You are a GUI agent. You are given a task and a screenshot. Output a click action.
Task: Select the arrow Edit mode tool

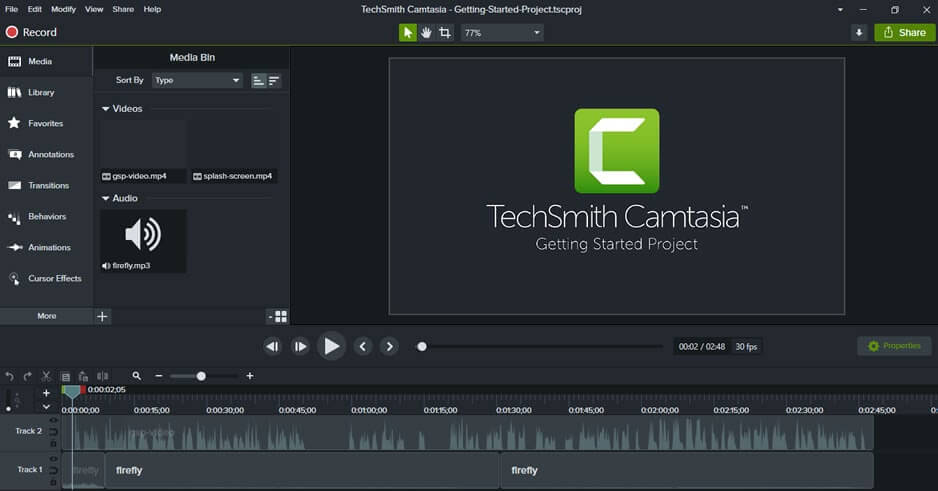point(407,33)
